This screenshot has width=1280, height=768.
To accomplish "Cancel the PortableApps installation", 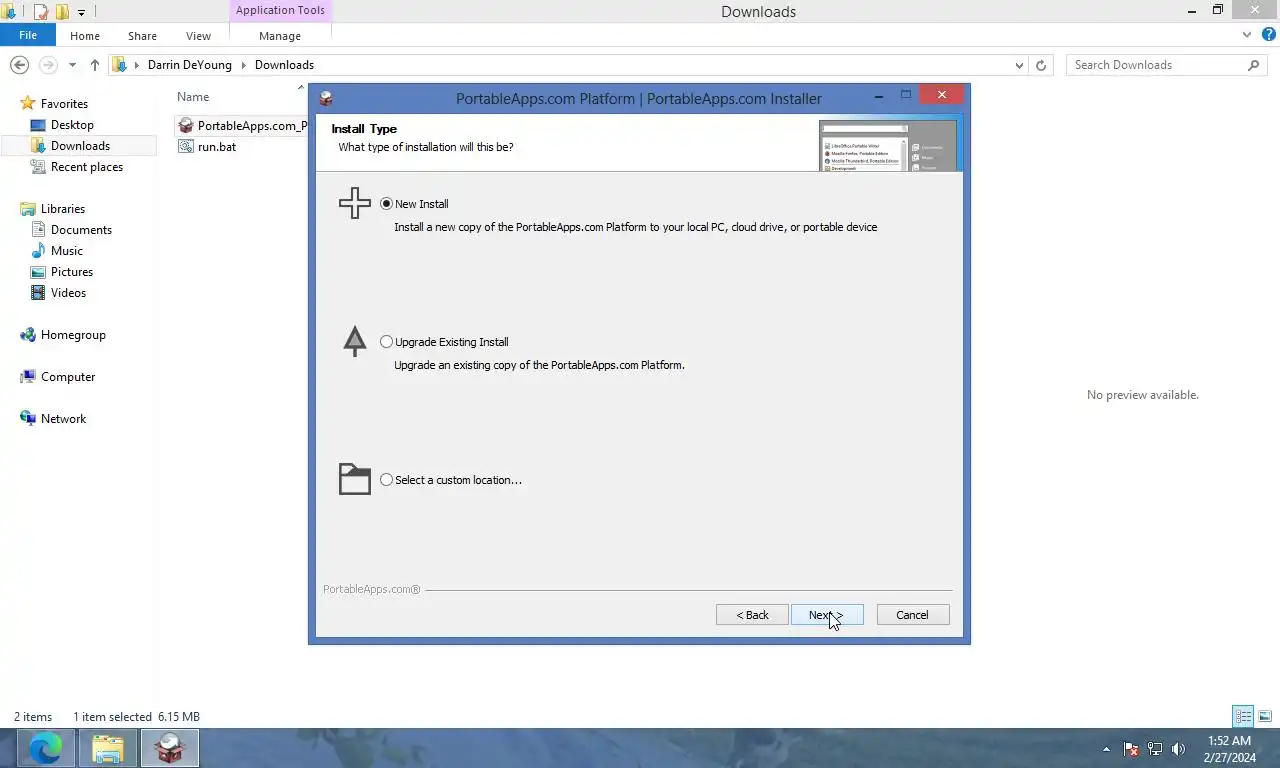I will (x=913, y=615).
